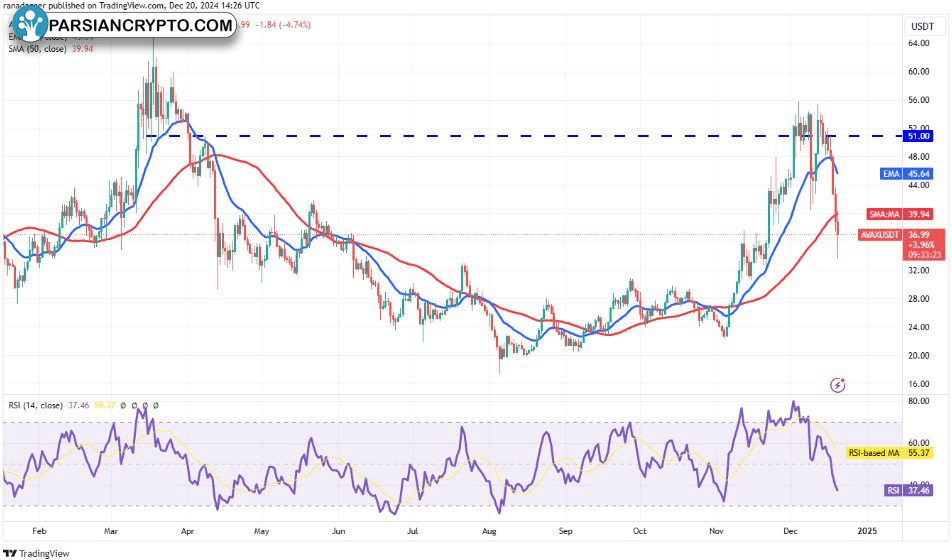This screenshot has height=560, width=952.
Task: Click the 20.00 price scale value
Action: coord(919,355)
